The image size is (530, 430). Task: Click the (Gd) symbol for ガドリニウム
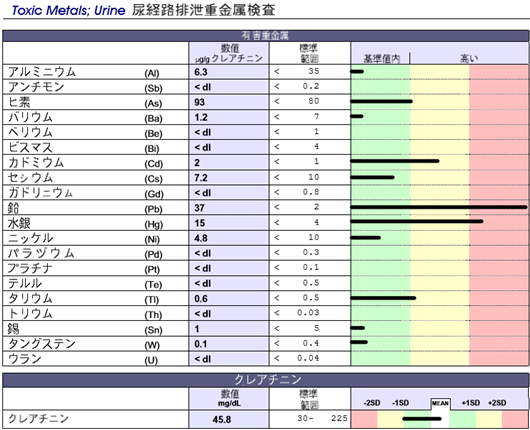tap(154, 194)
